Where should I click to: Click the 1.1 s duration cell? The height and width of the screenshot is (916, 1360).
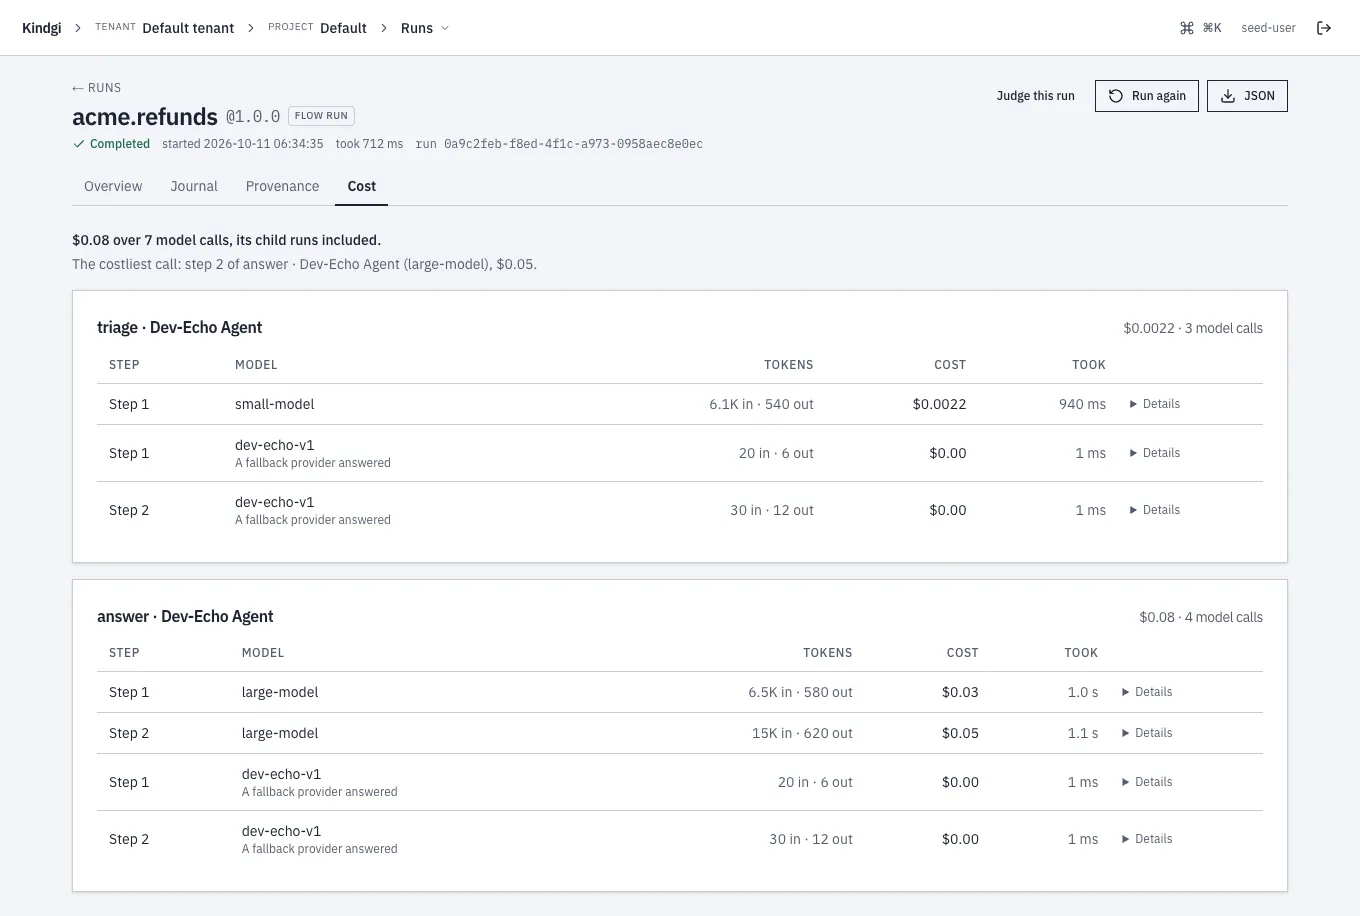(x=1082, y=733)
